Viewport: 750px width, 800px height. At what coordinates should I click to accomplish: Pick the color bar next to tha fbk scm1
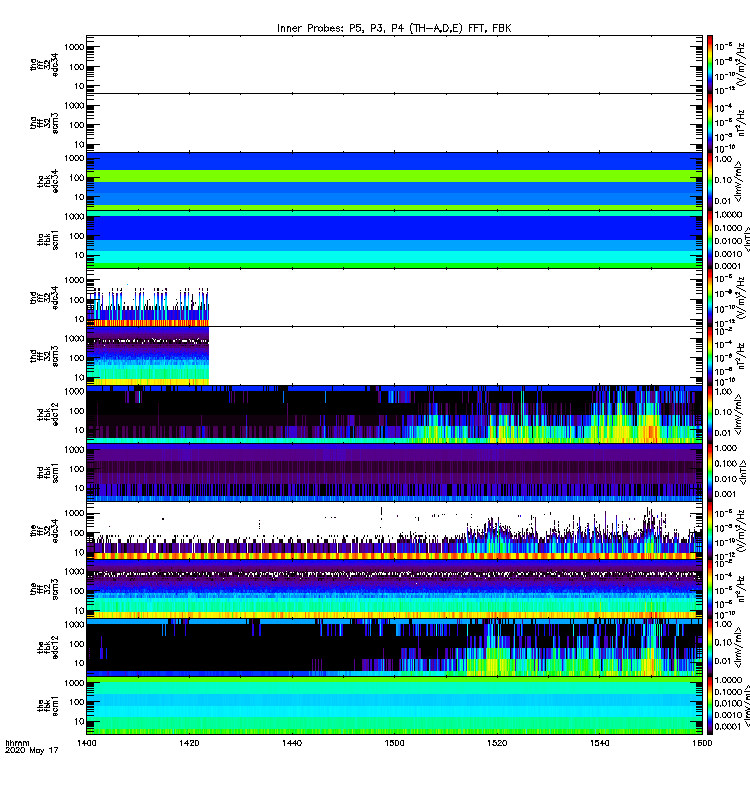tap(710, 239)
